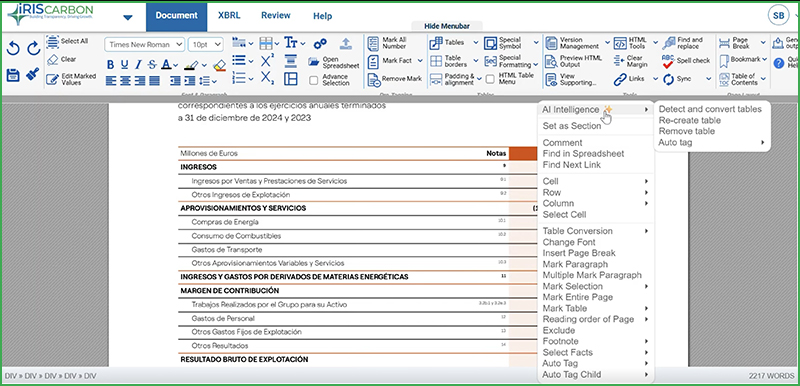Click the Open Spreadsheet button
Image resolution: width=800 pixels, height=386 pixels.
point(334,62)
